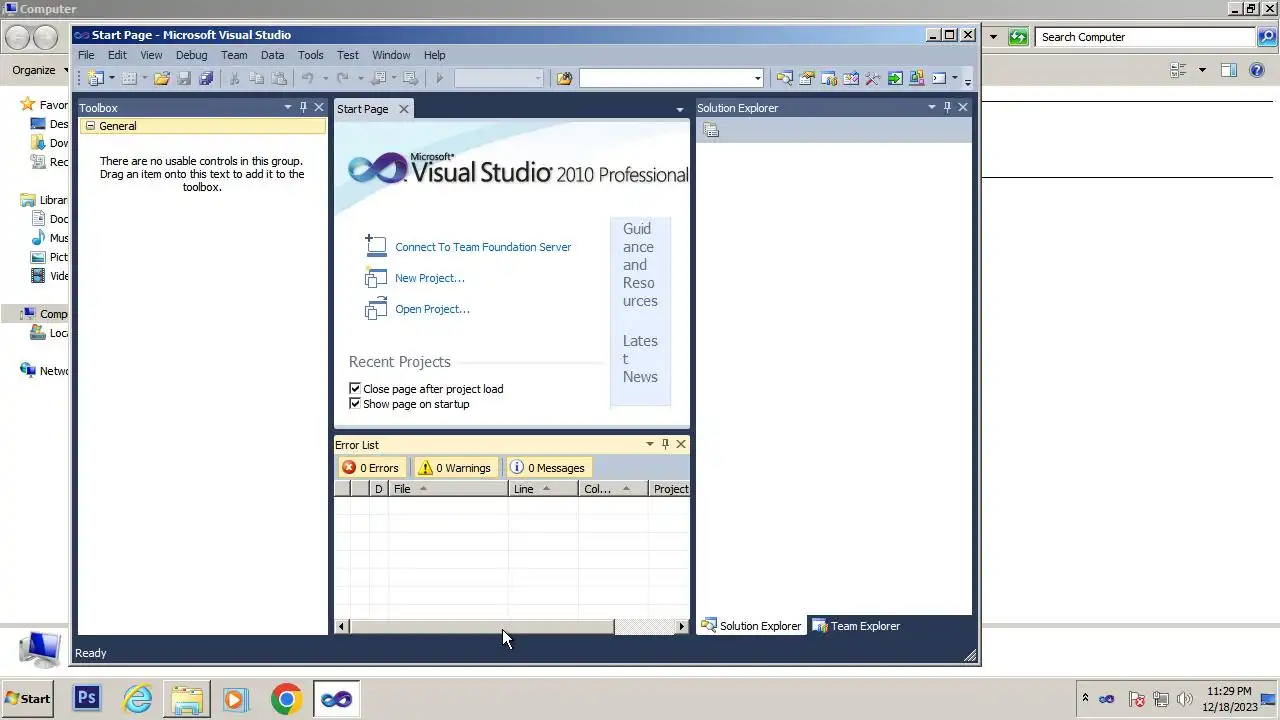Screen dimensions: 1280x720
Task: Click the Navigate Backward toolbar icon
Action: (378, 78)
